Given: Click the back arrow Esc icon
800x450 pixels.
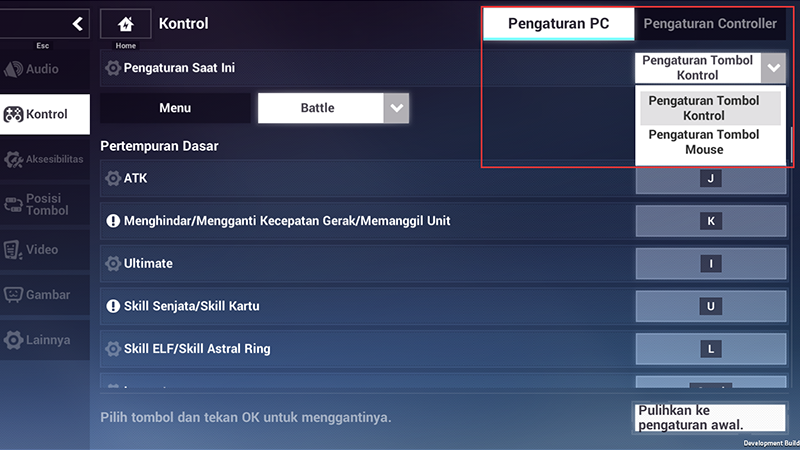Looking at the screenshot, I should (77, 23).
